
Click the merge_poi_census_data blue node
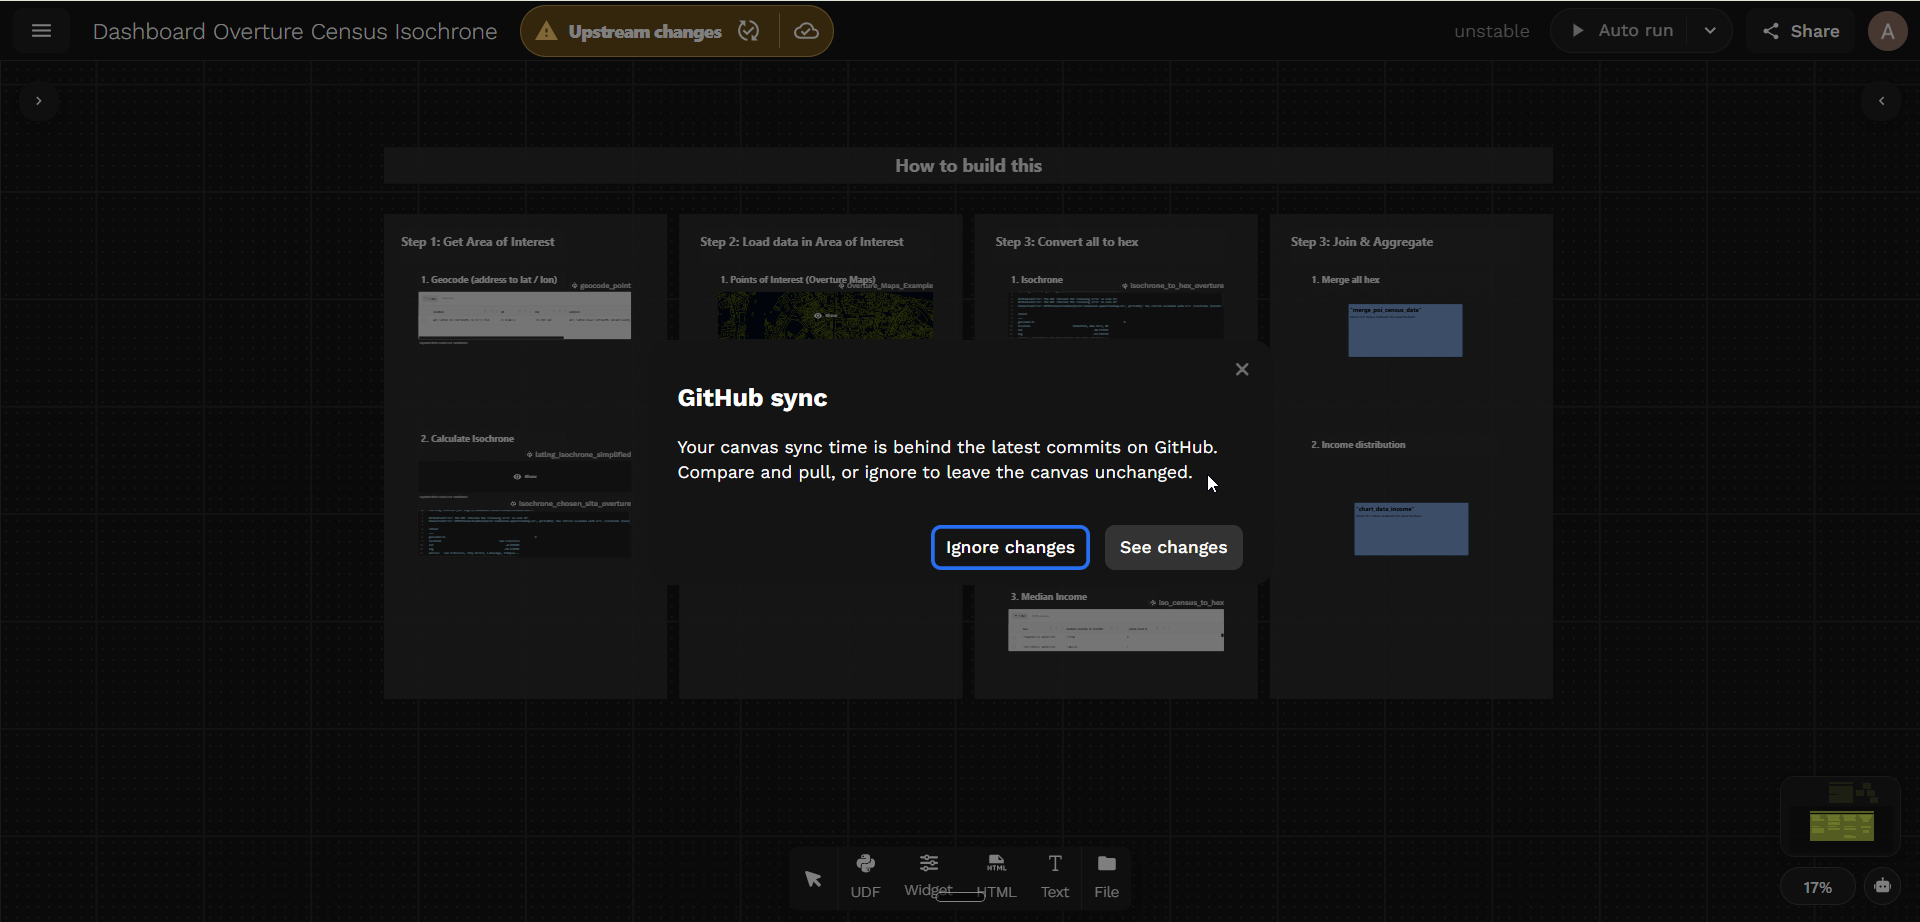coord(1405,330)
